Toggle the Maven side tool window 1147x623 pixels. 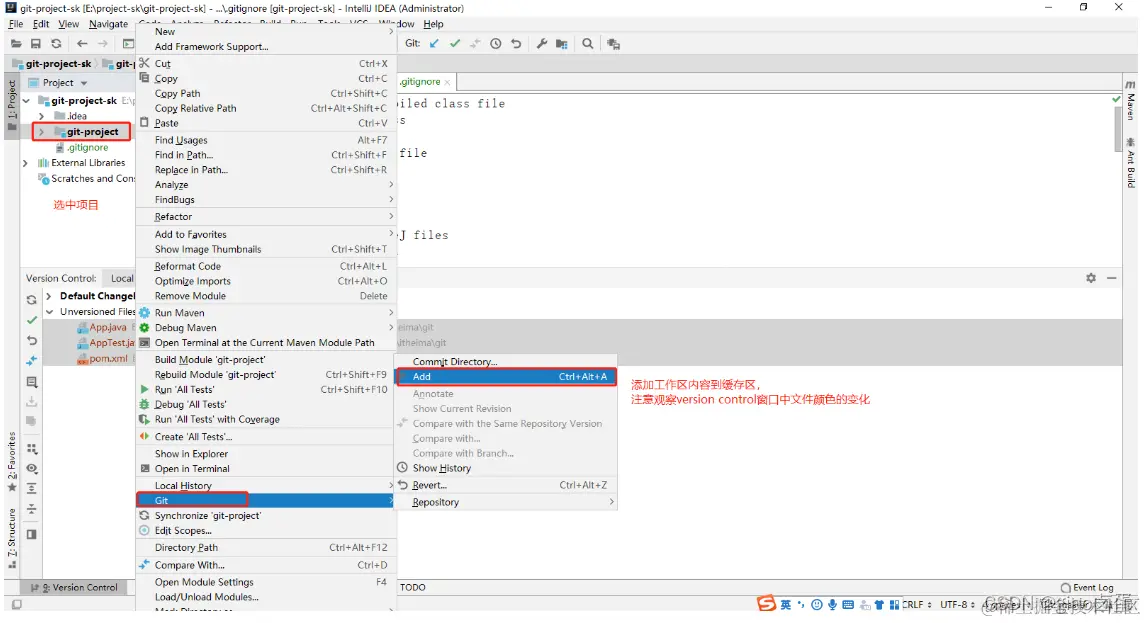click(x=1130, y=101)
